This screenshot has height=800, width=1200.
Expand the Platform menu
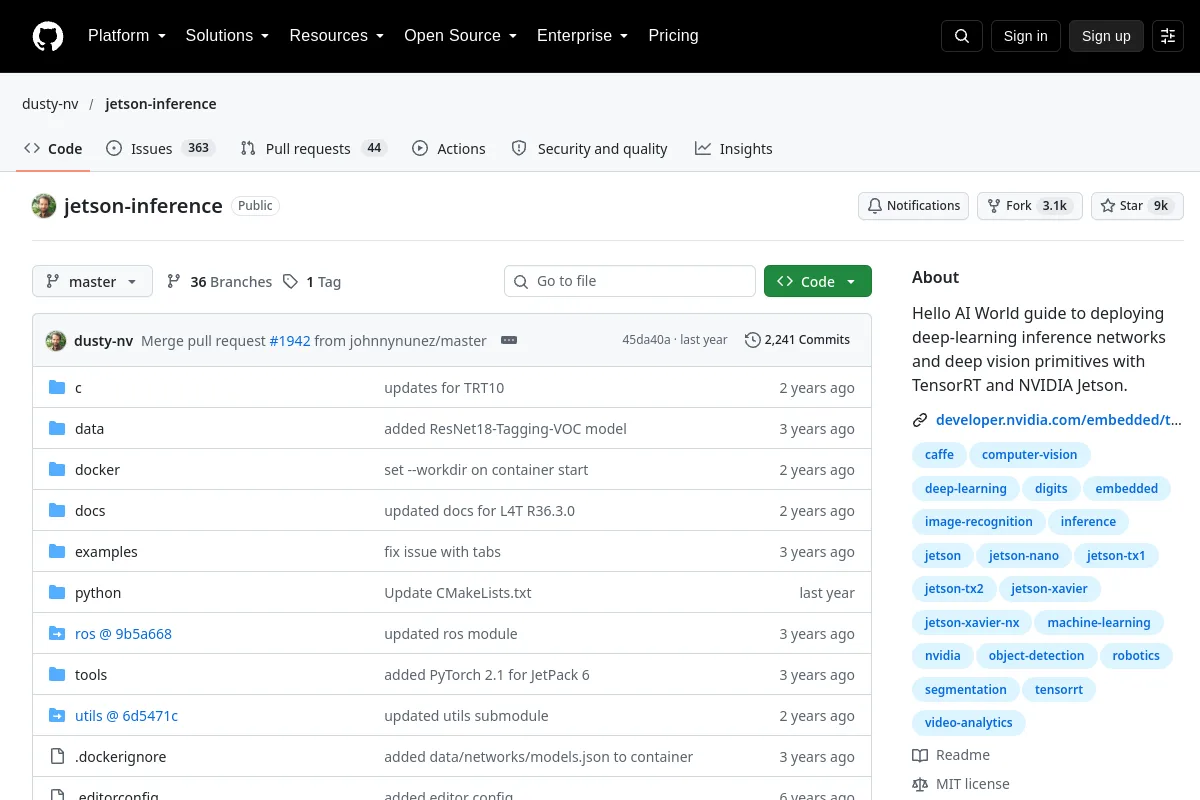point(126,36)
